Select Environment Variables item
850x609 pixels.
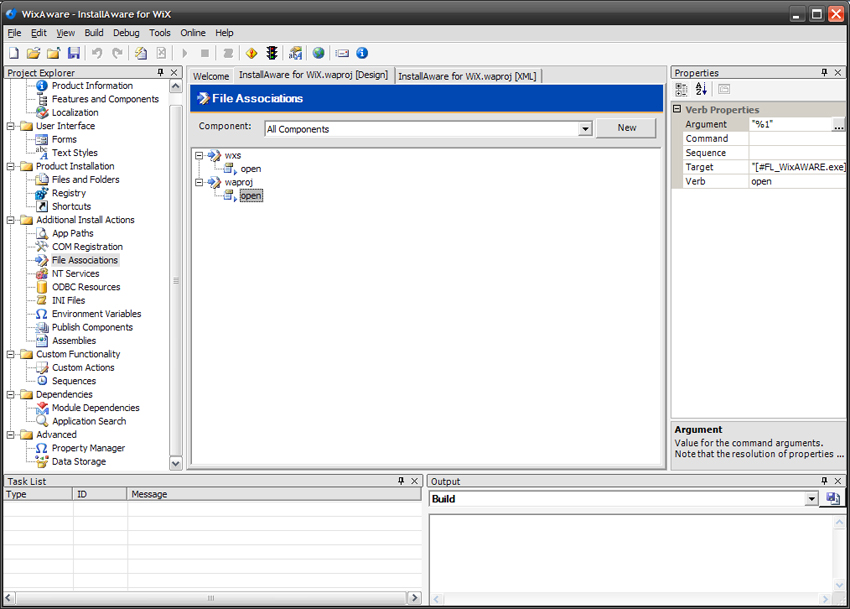coord(96,314)
